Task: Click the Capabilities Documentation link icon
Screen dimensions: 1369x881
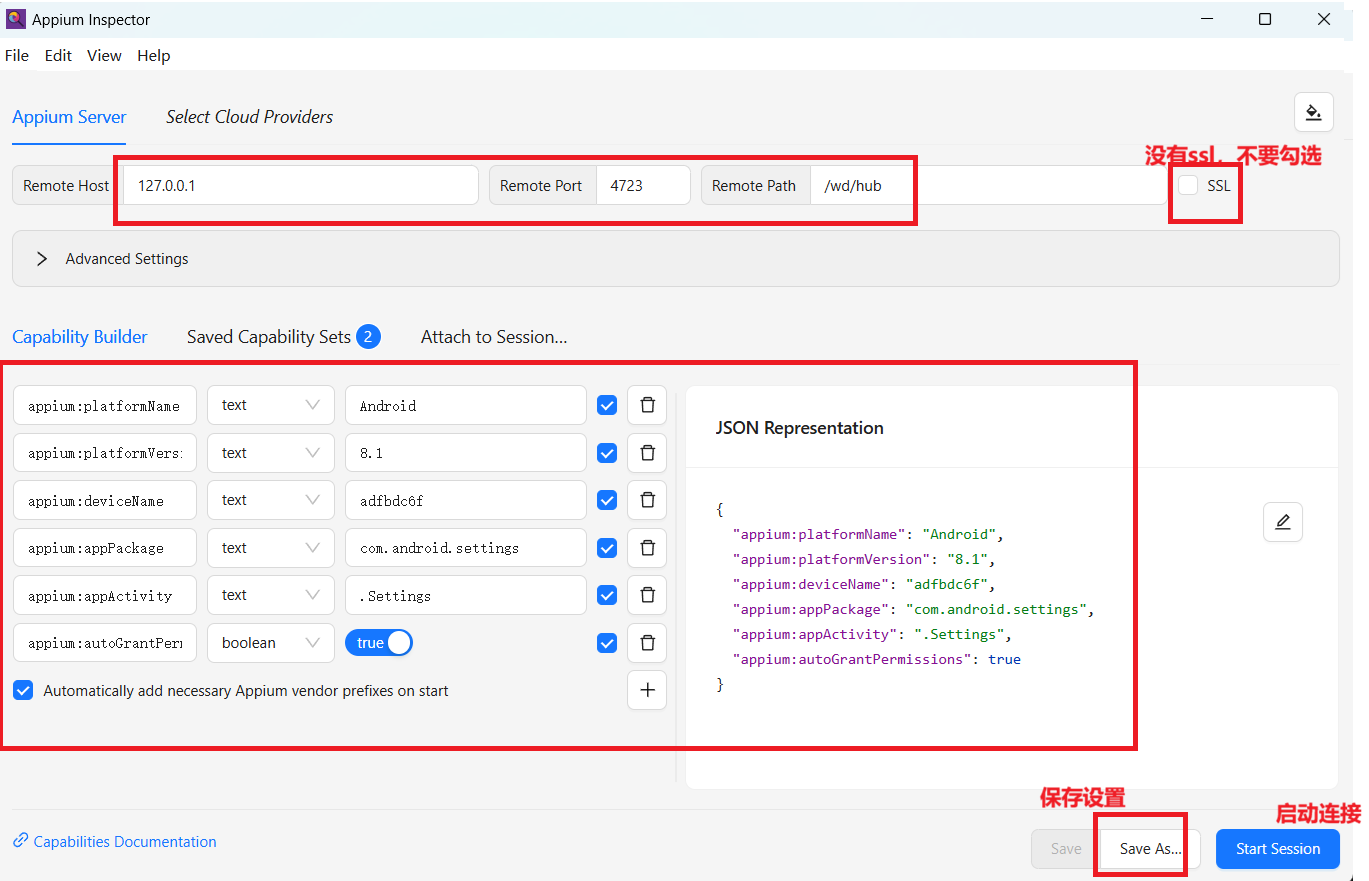Action: (20, 842)
